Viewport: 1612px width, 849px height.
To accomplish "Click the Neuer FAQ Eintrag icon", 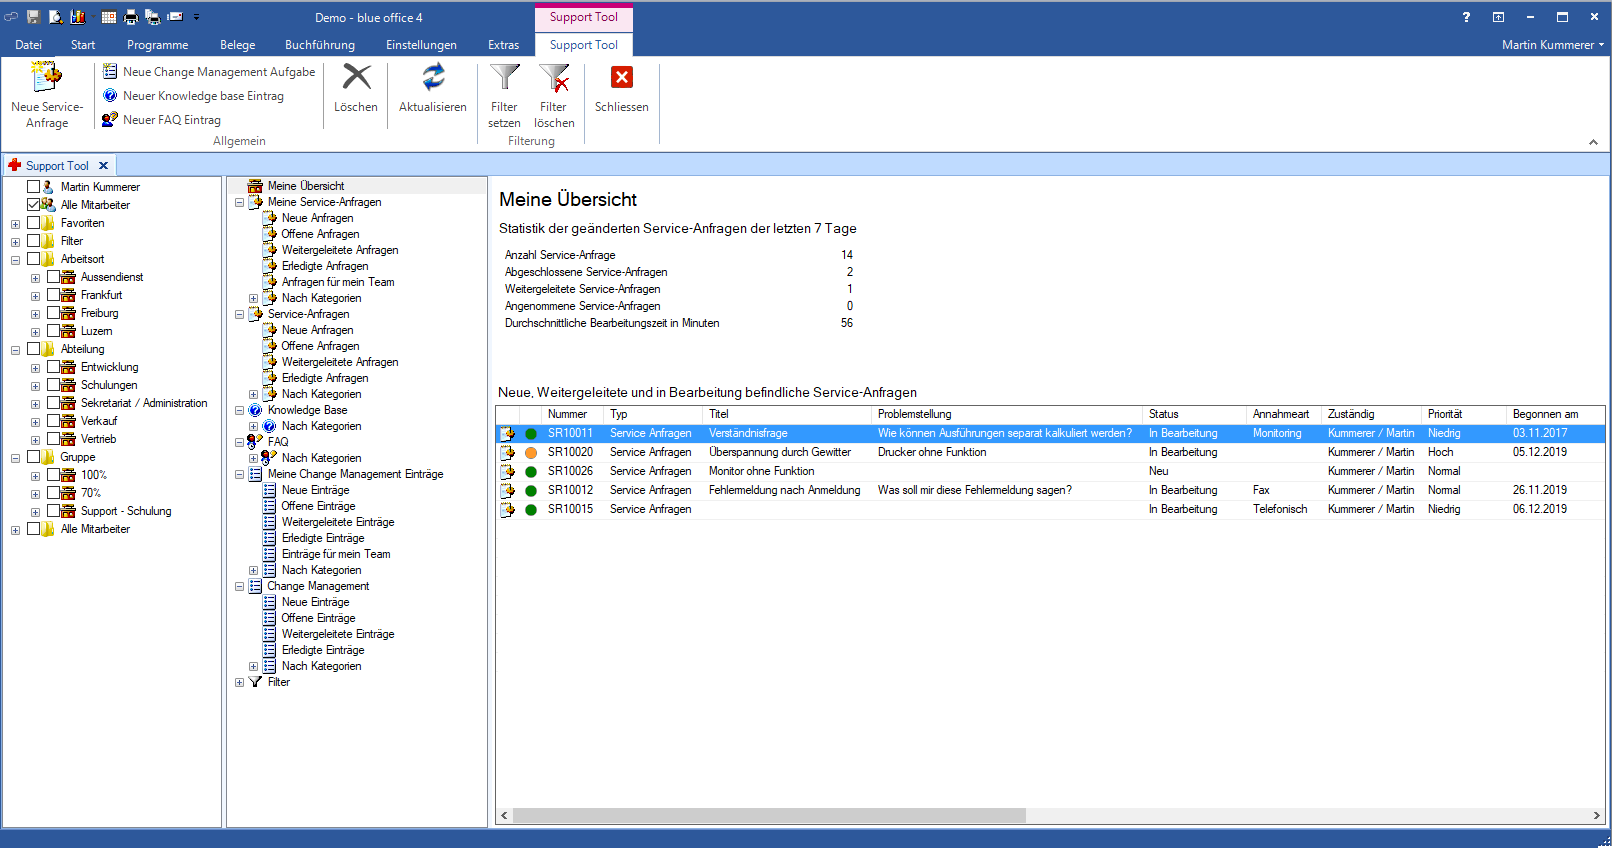I will [110, 120].
